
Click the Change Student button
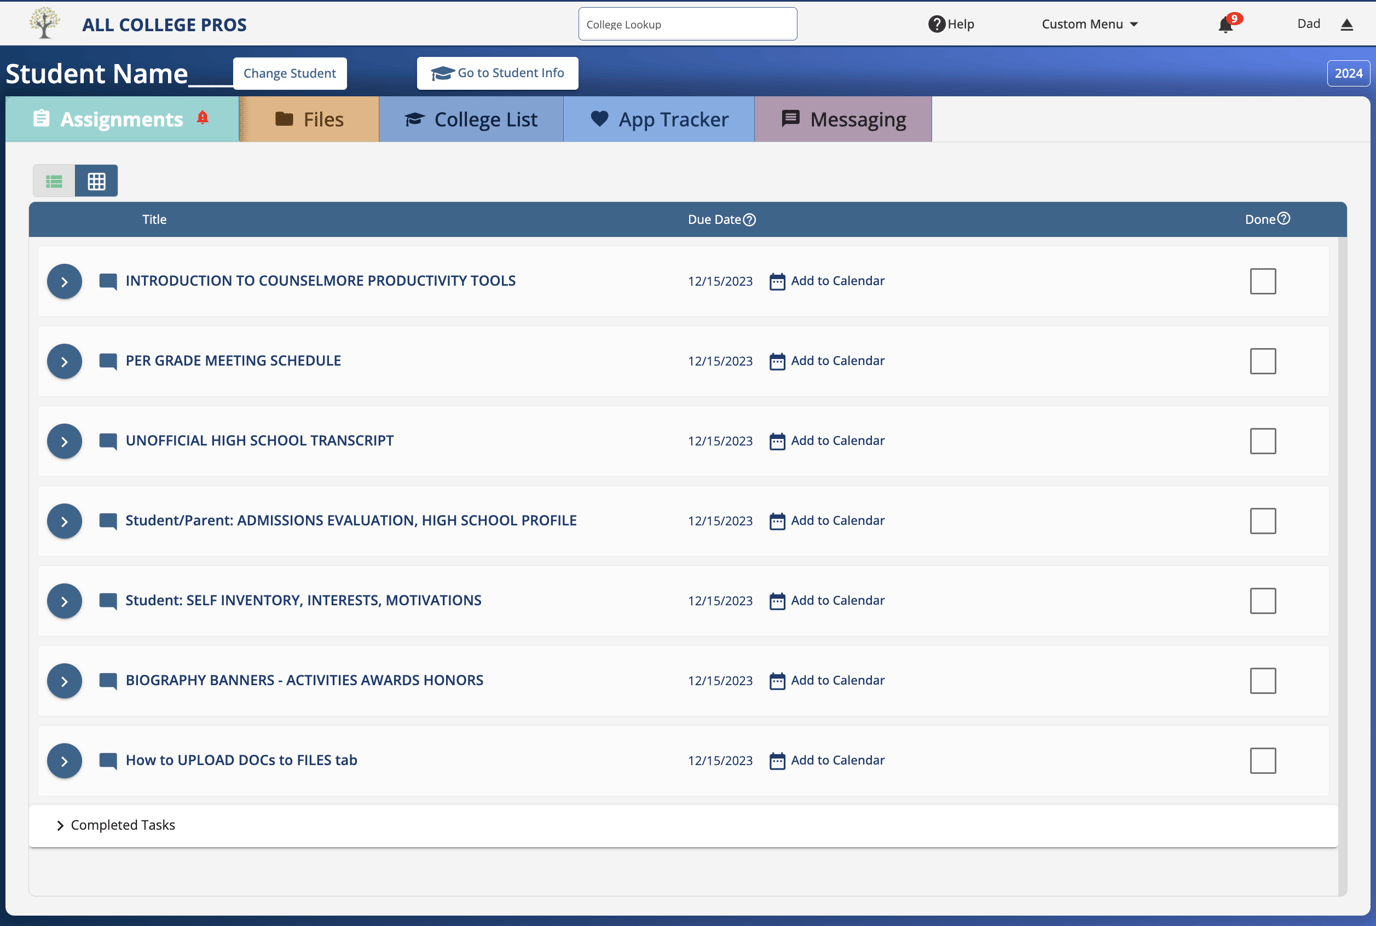[x=289, y=73]
